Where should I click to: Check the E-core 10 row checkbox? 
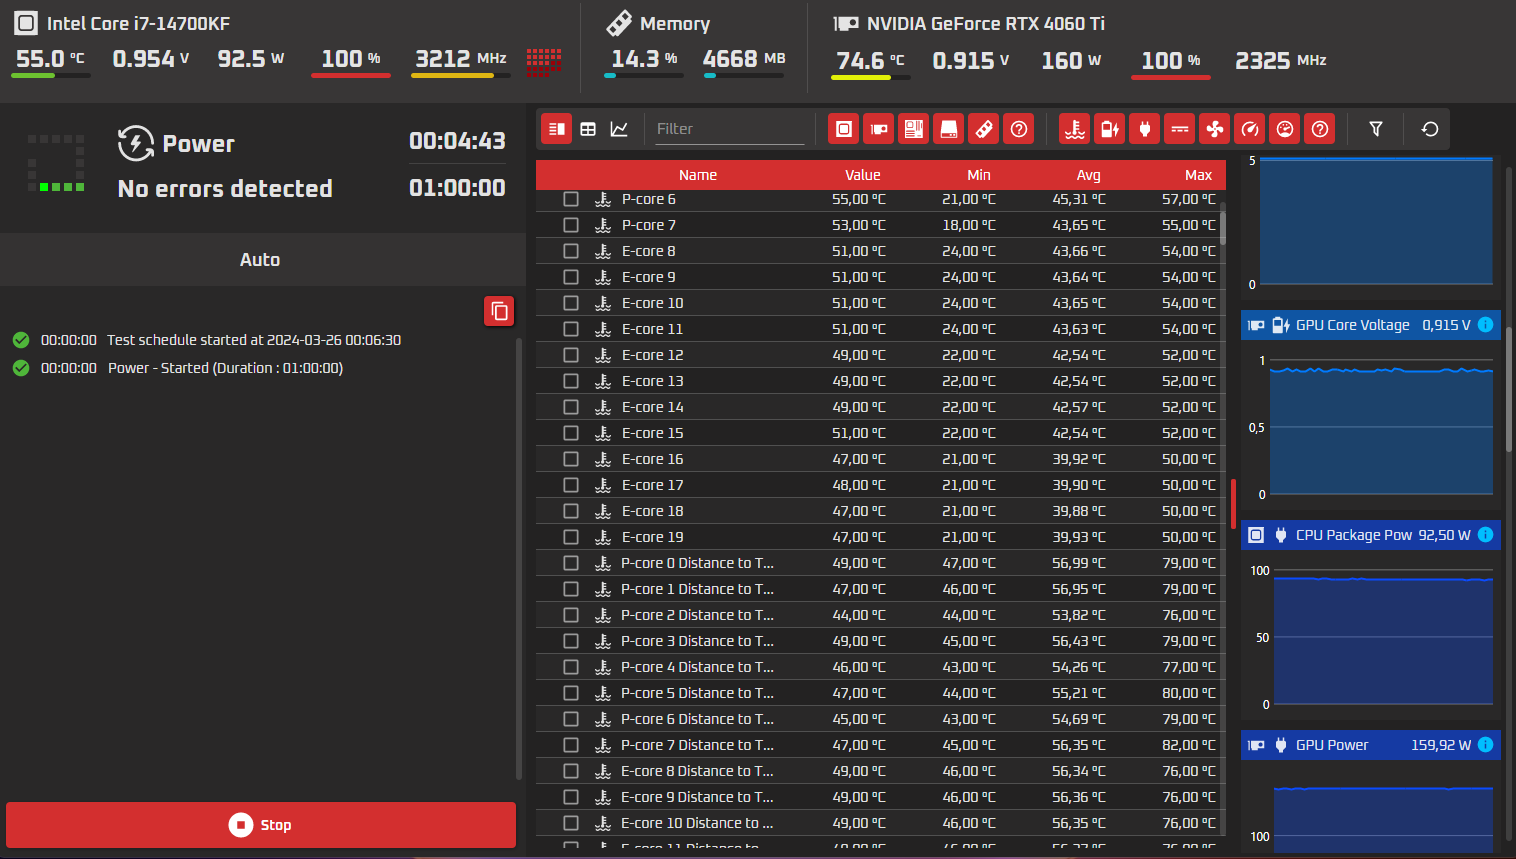tap(571, 303)
